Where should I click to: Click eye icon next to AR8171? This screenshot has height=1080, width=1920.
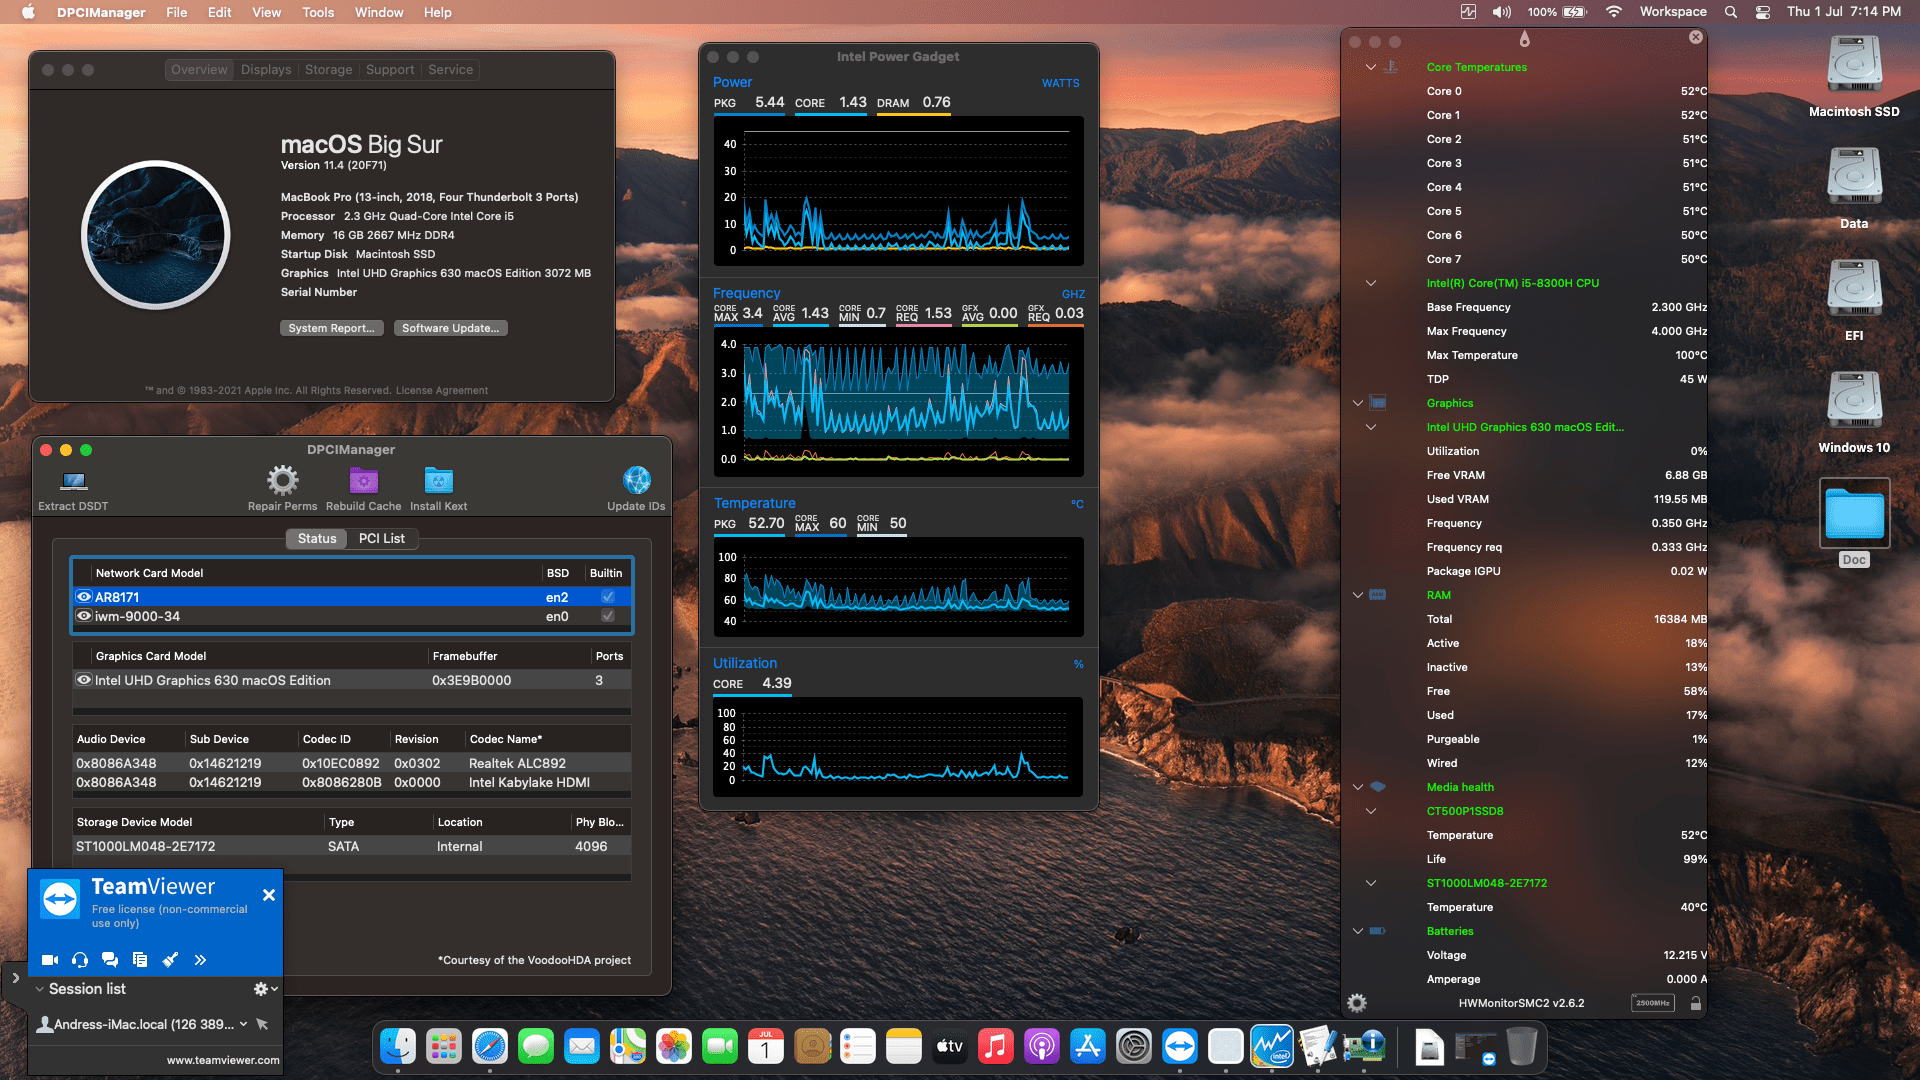tap(84, 597)
